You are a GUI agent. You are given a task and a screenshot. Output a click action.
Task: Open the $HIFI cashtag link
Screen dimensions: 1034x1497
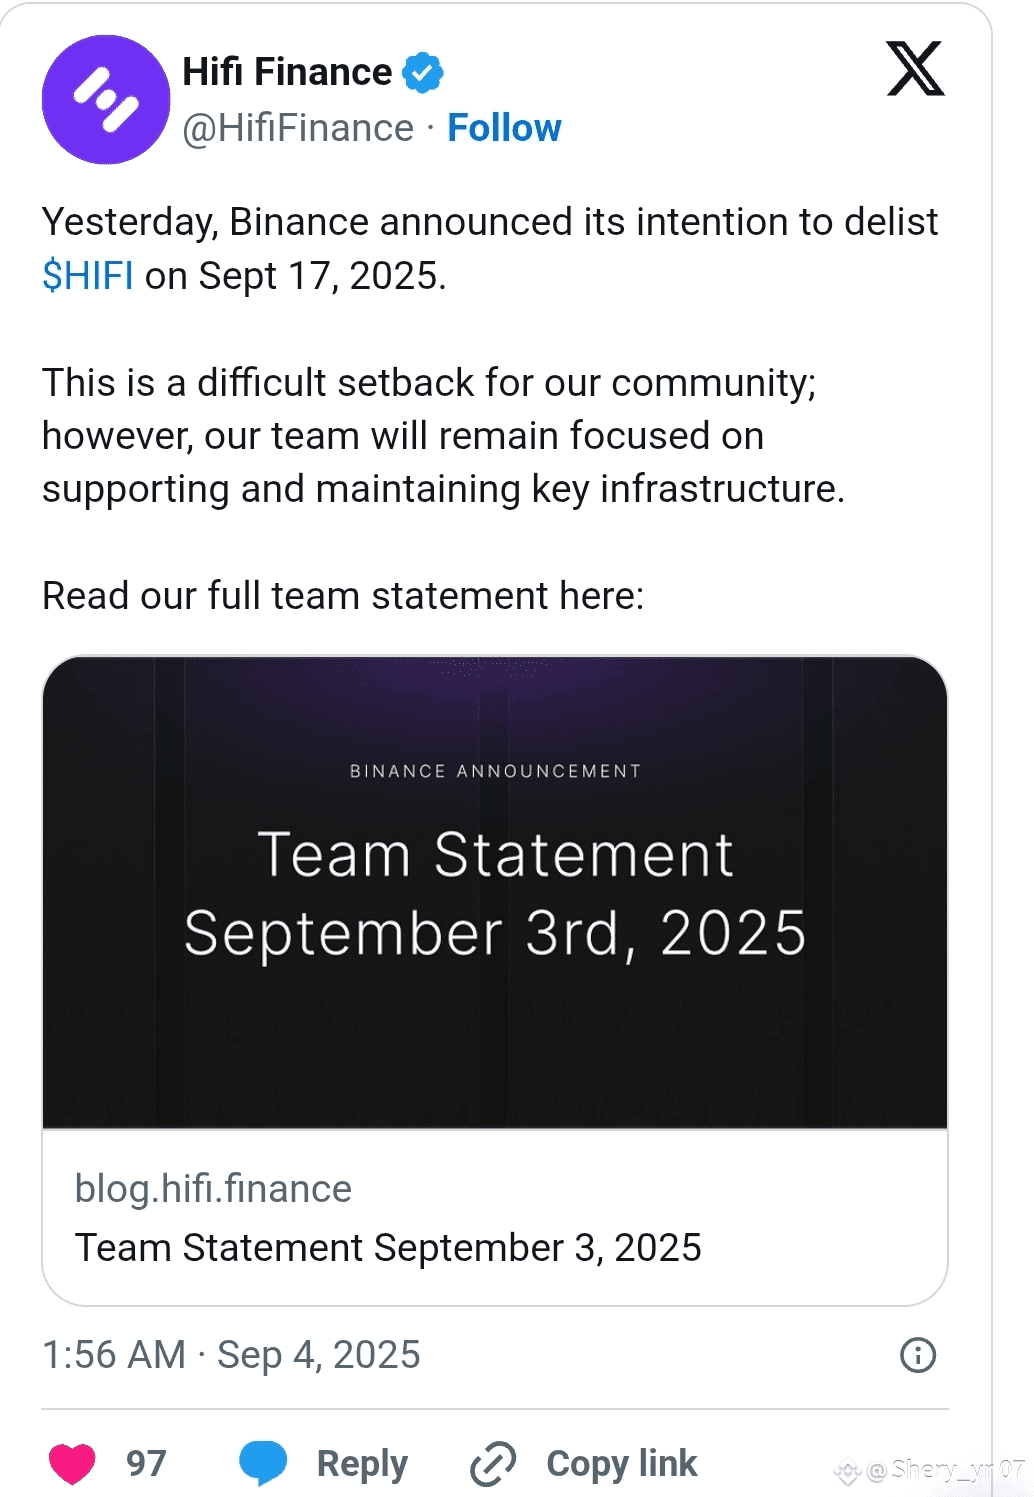88,275
